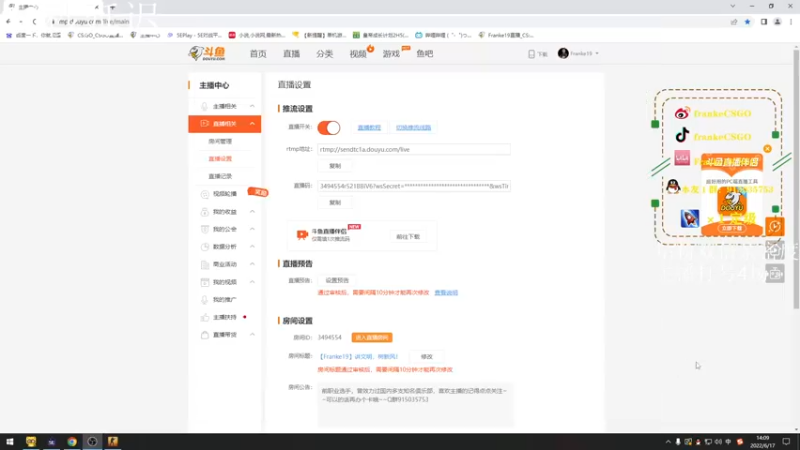
Task: Collapse the 直播相关 section chevron
Action: [x=252, y=123]
